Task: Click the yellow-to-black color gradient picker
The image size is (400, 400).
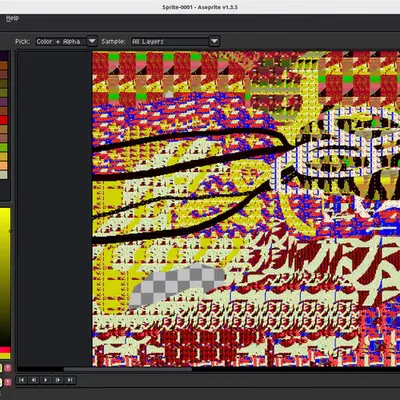Action: coord(5,277)
